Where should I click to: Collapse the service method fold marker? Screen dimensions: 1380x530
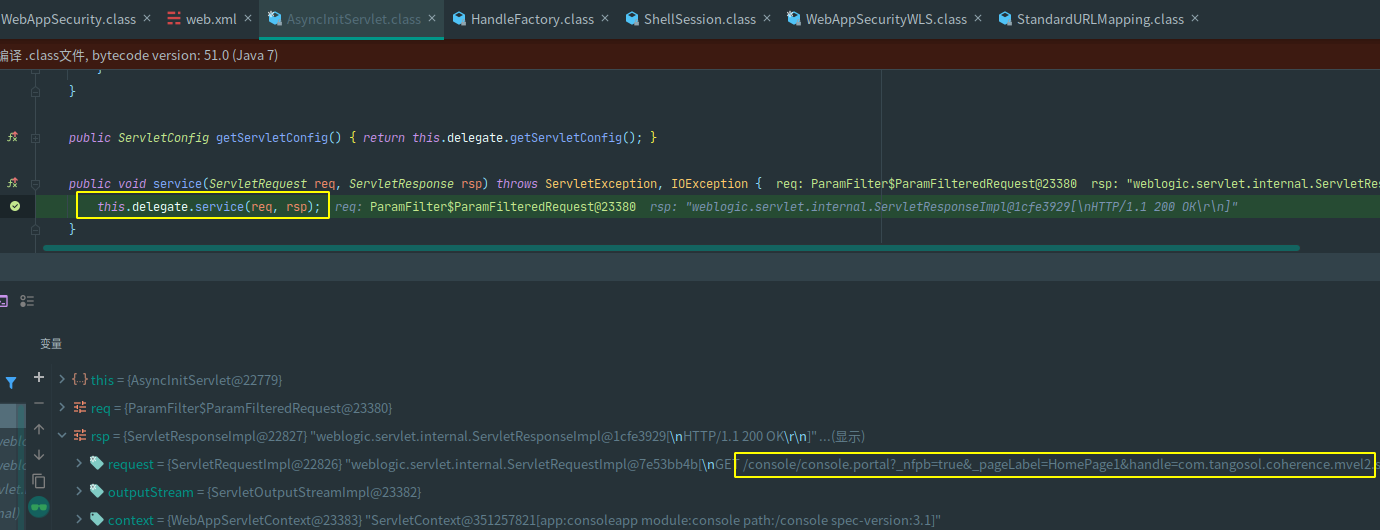[x=36, y=183]
